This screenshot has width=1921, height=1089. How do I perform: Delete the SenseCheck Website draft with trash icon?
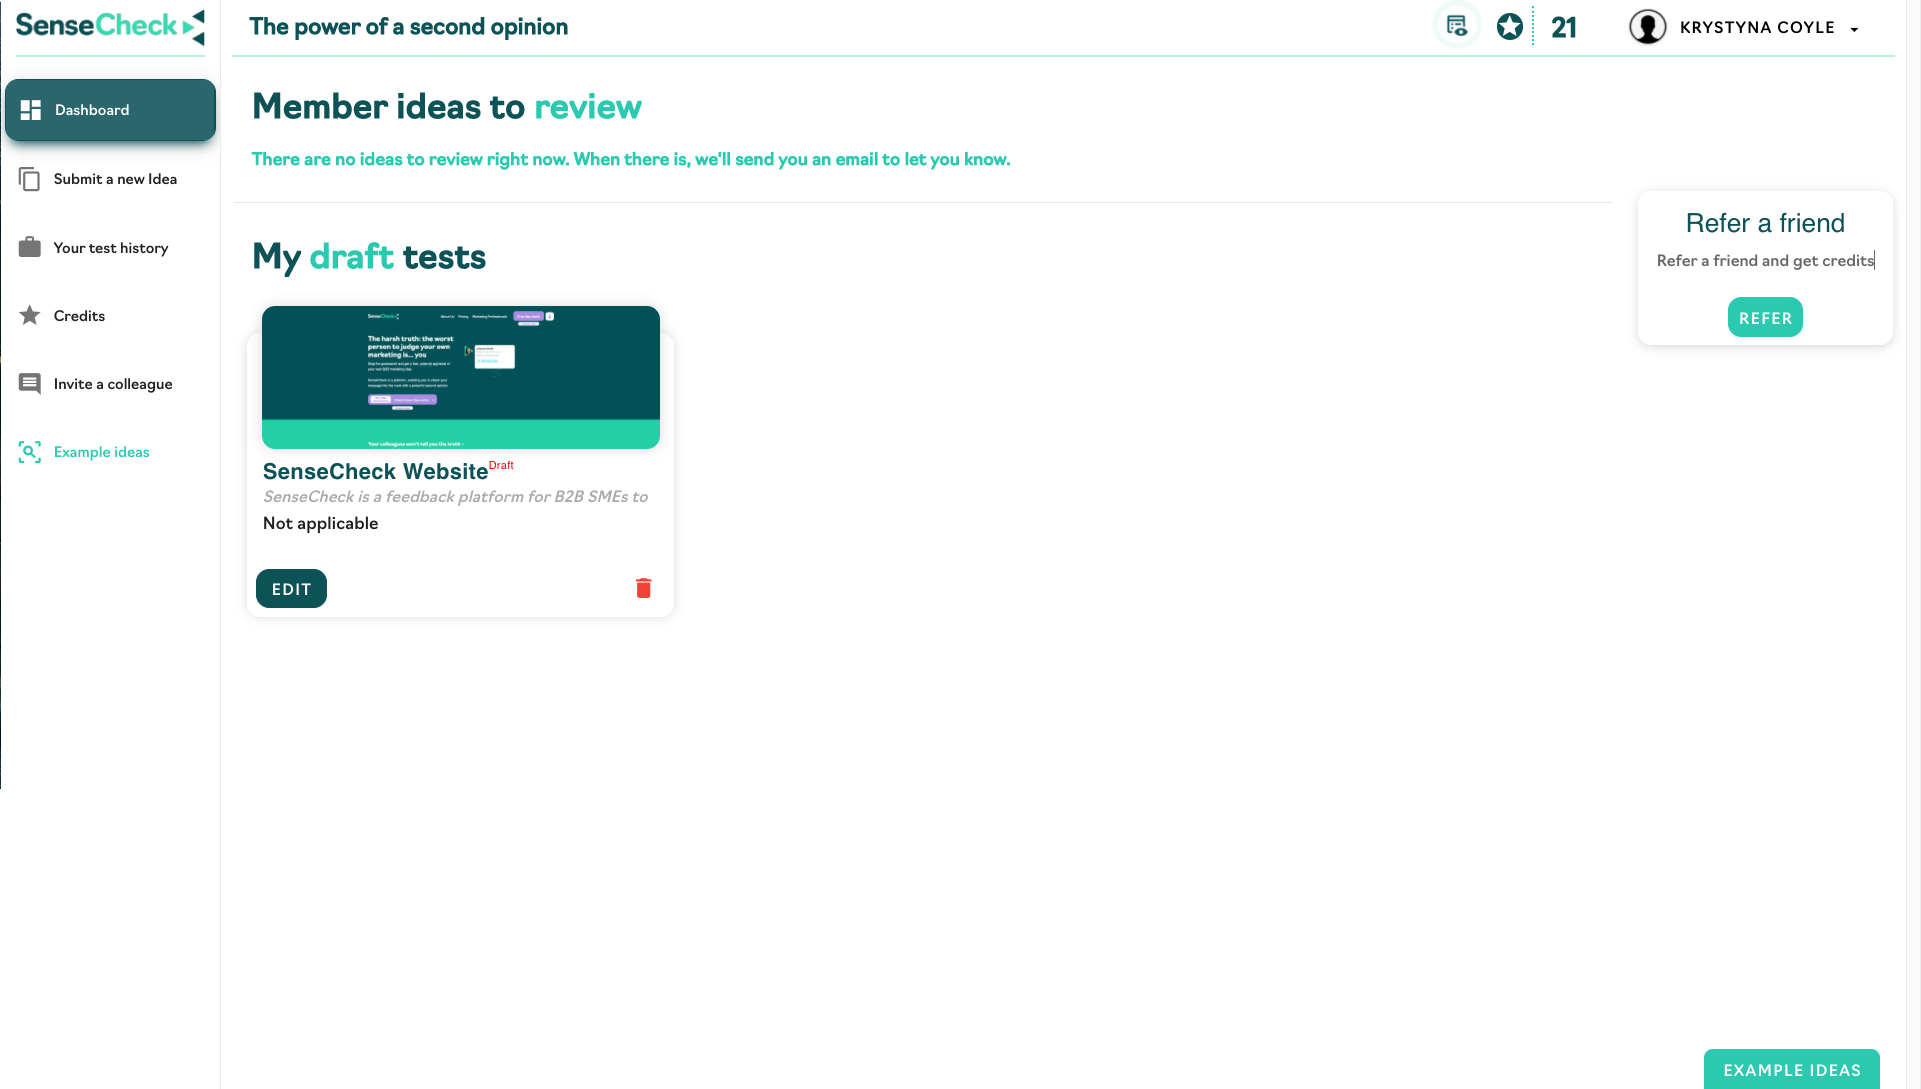click(x=643, y=588)
